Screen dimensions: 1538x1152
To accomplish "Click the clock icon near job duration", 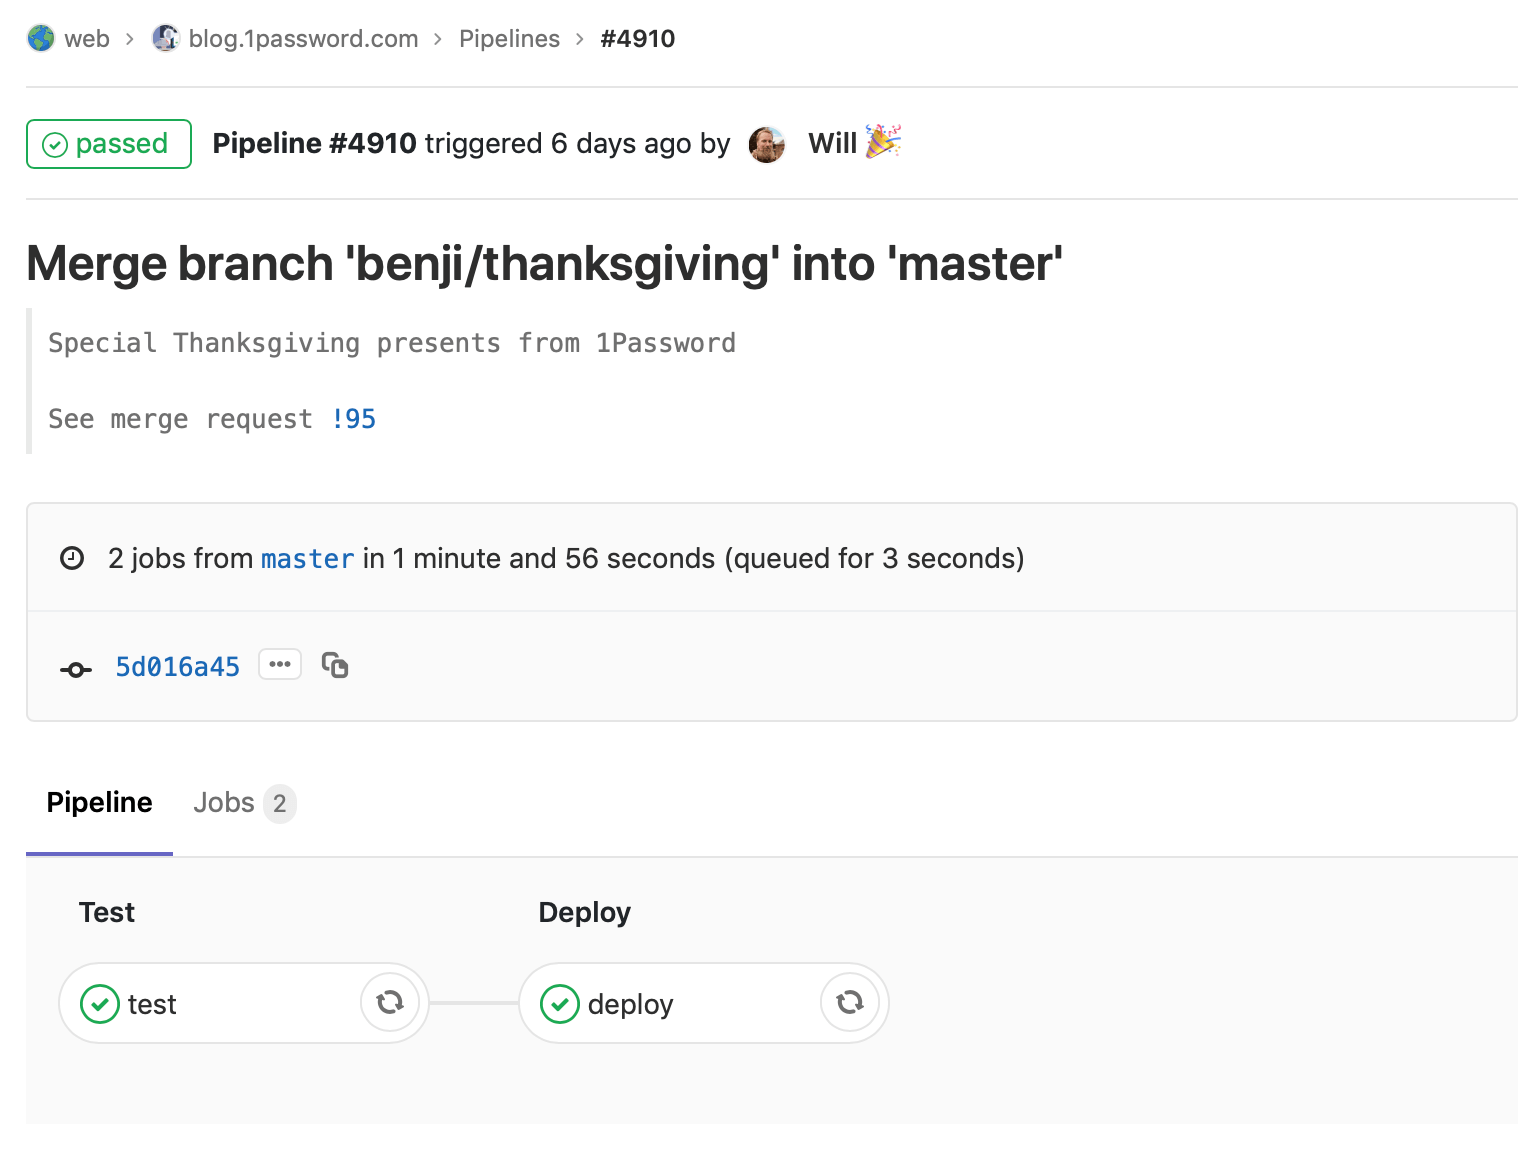I will tap(71, 558).
